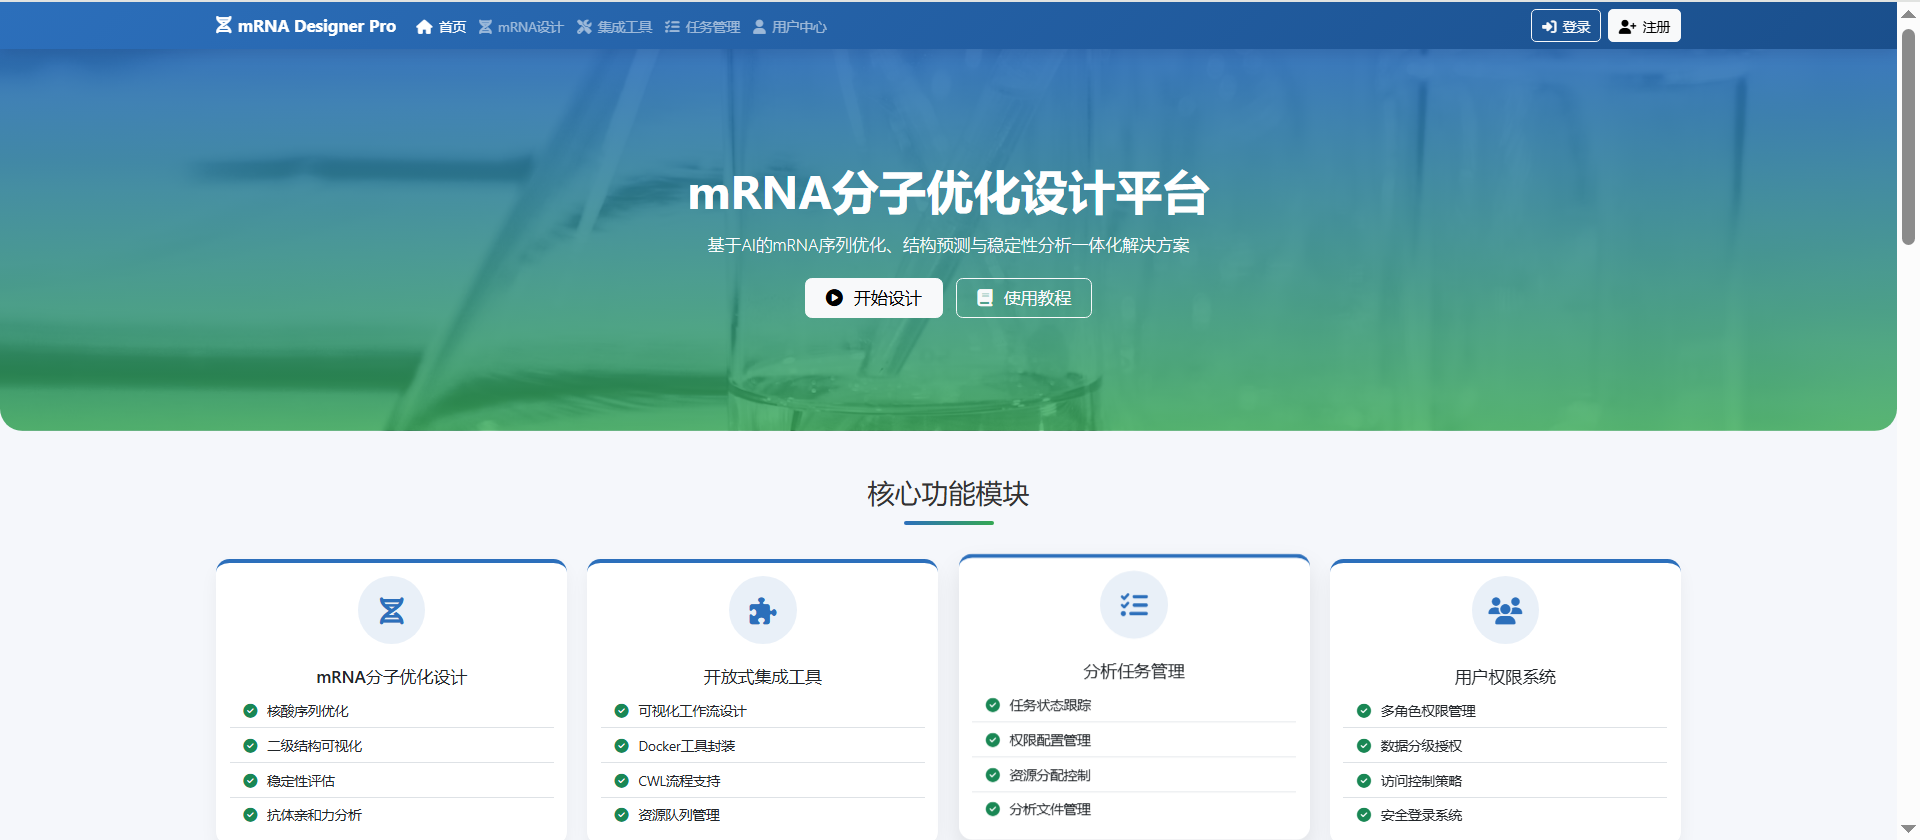Viewport: 1920px width, 840px height.
Task: Open the 使用教程 tutorial button
Action: pyautogui.click(x=1024, y=298)
